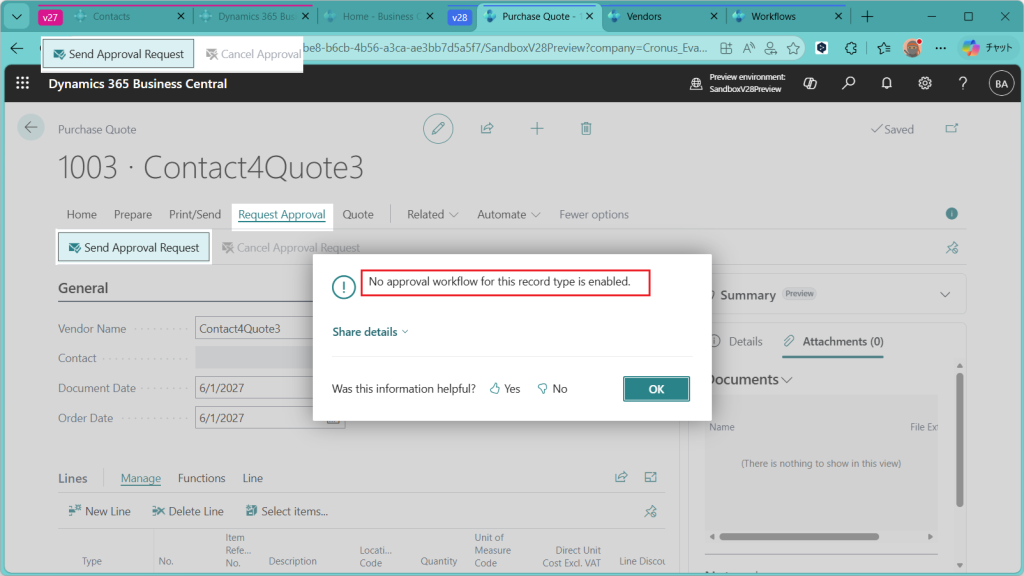Click the Send Approval Request button
Image resolution: width=1024 pixels, height=576 pixels.
133,248
